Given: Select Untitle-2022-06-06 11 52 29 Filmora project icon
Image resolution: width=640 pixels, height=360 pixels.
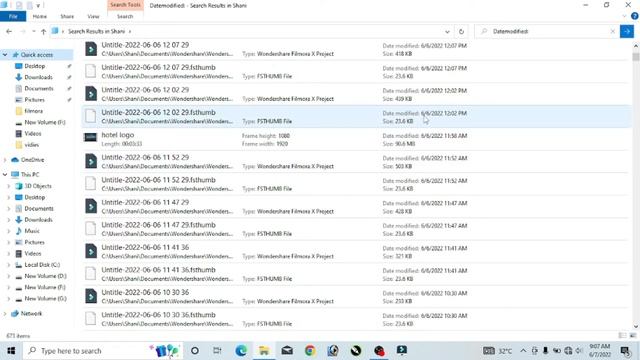Looking at the screenshot, I should tap(91, 161).
